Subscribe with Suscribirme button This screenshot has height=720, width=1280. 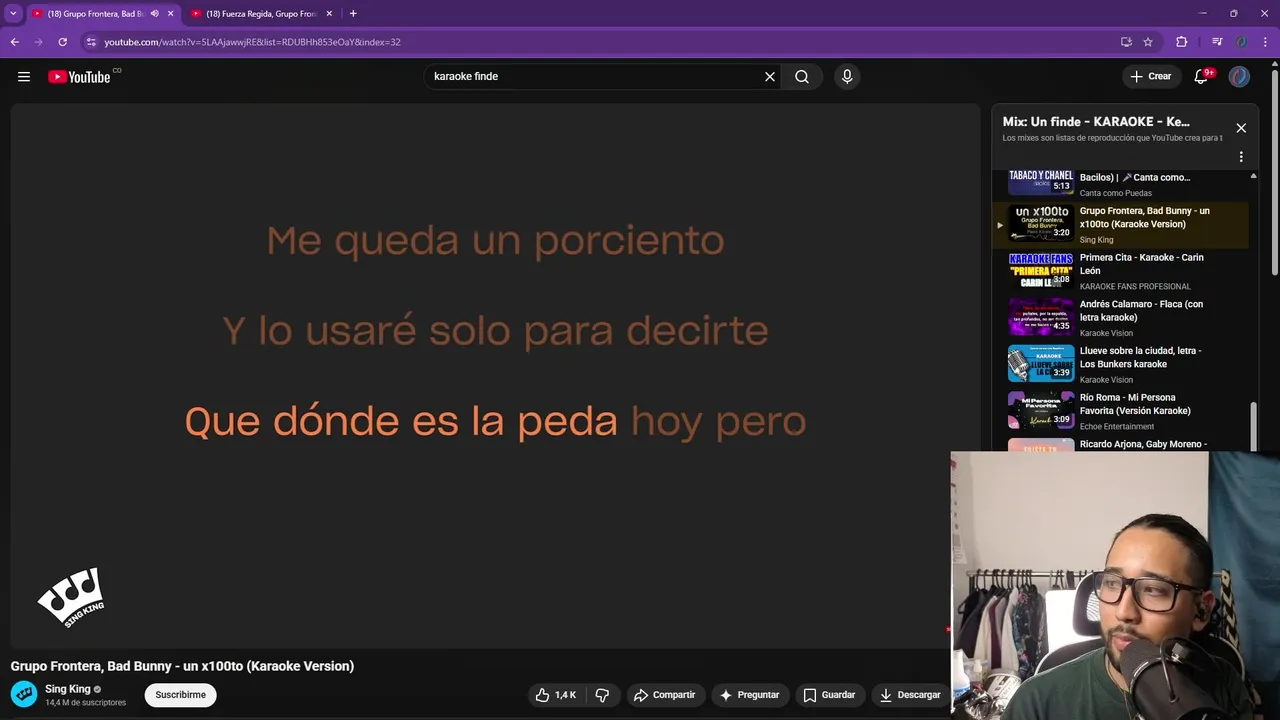pos(180,695)
